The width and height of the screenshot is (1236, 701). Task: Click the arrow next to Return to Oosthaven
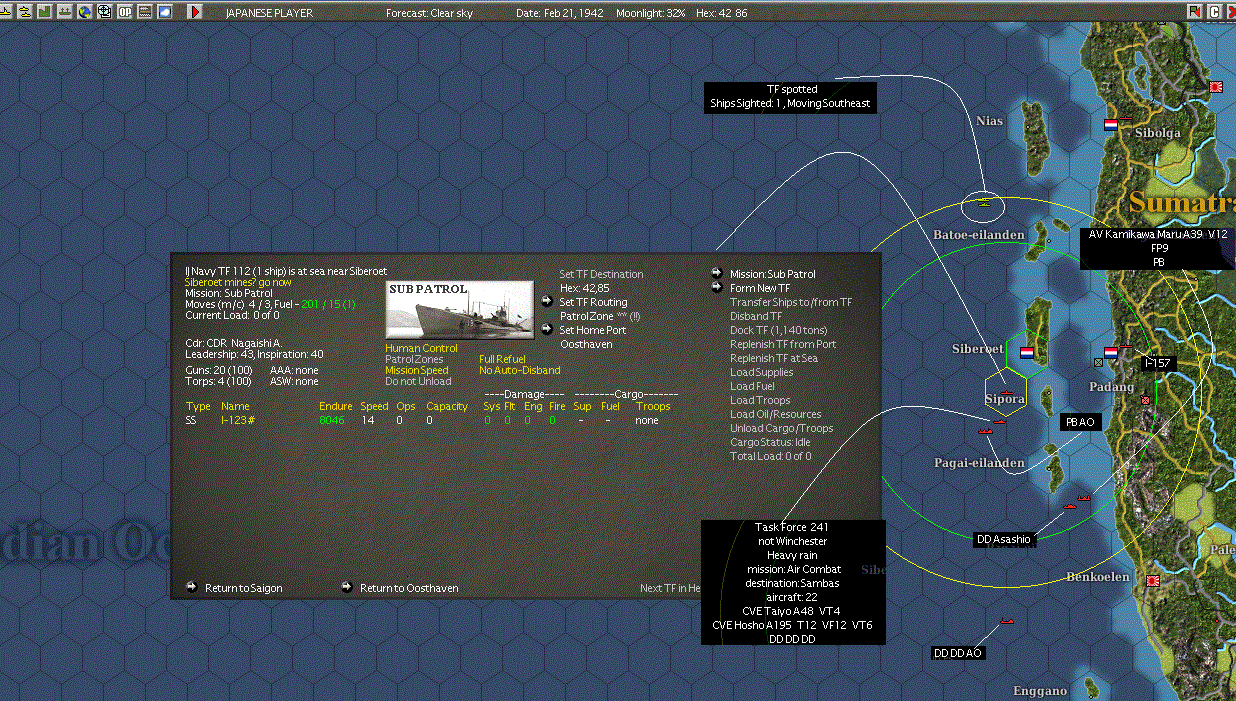[347, 587]
